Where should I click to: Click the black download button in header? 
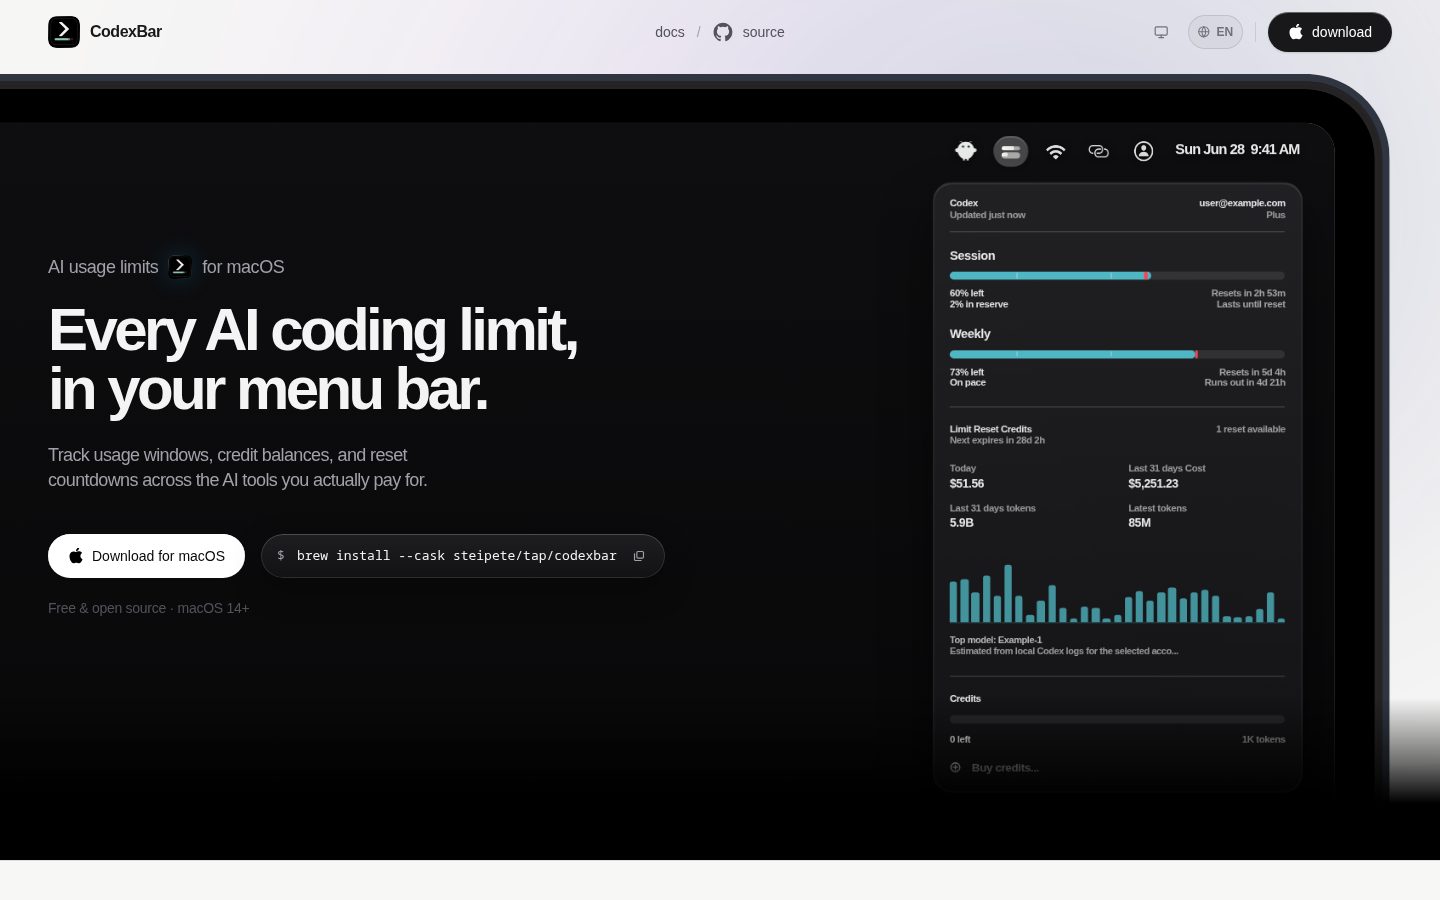(x=1330, y=32)
